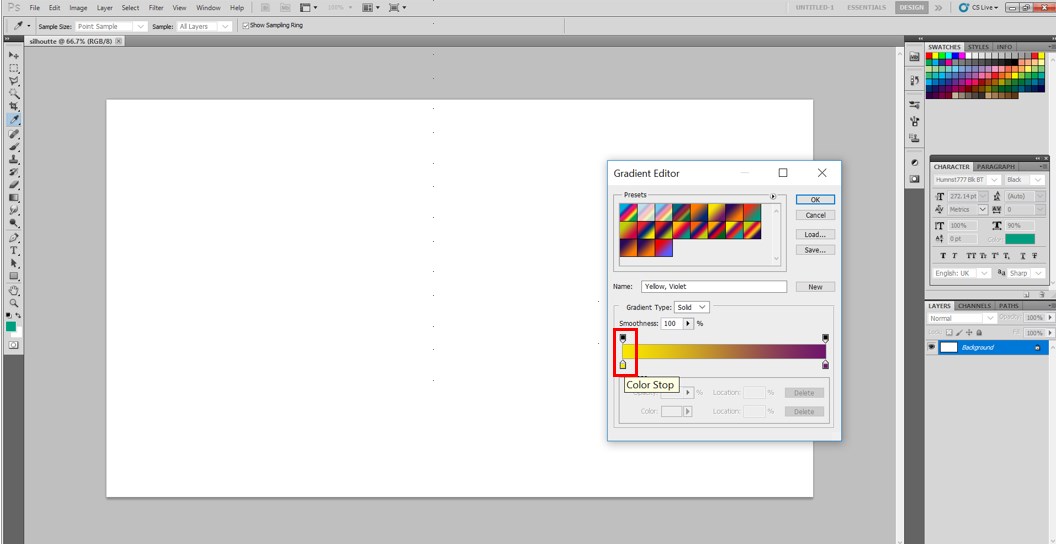Viewport: 1056px width, 544px height.
Task: Select the left opacity stop above gradient
Action: point(623,338)
